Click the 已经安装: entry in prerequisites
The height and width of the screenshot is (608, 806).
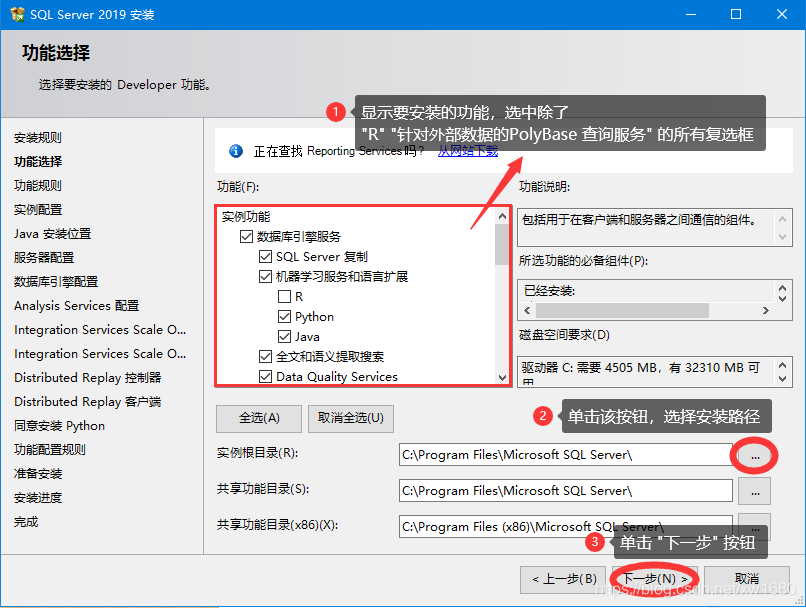coord(549,291)
